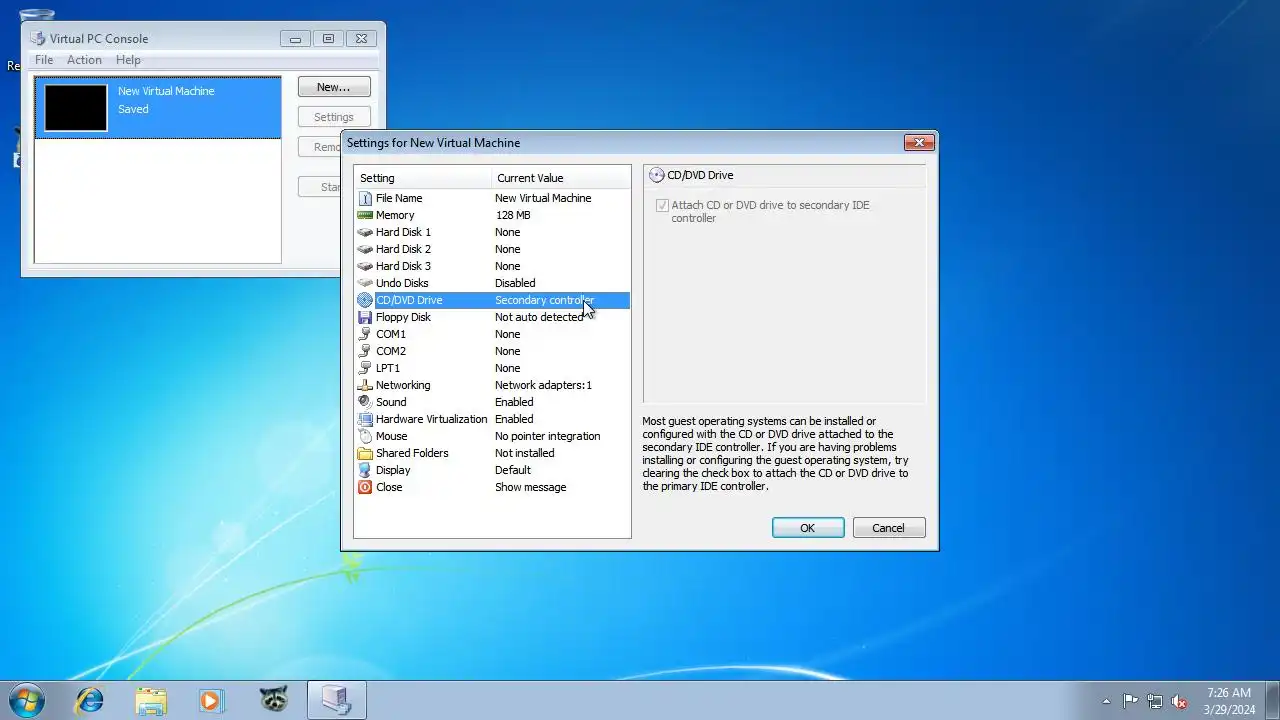The image size is (1280, 720).
Task: Select the 'Not auto detected' floppy value
Action: coord(539,317)
